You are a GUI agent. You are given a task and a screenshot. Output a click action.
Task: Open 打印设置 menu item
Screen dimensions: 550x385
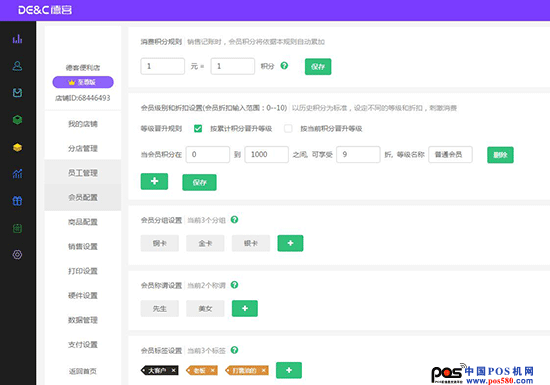coord(83,271)
